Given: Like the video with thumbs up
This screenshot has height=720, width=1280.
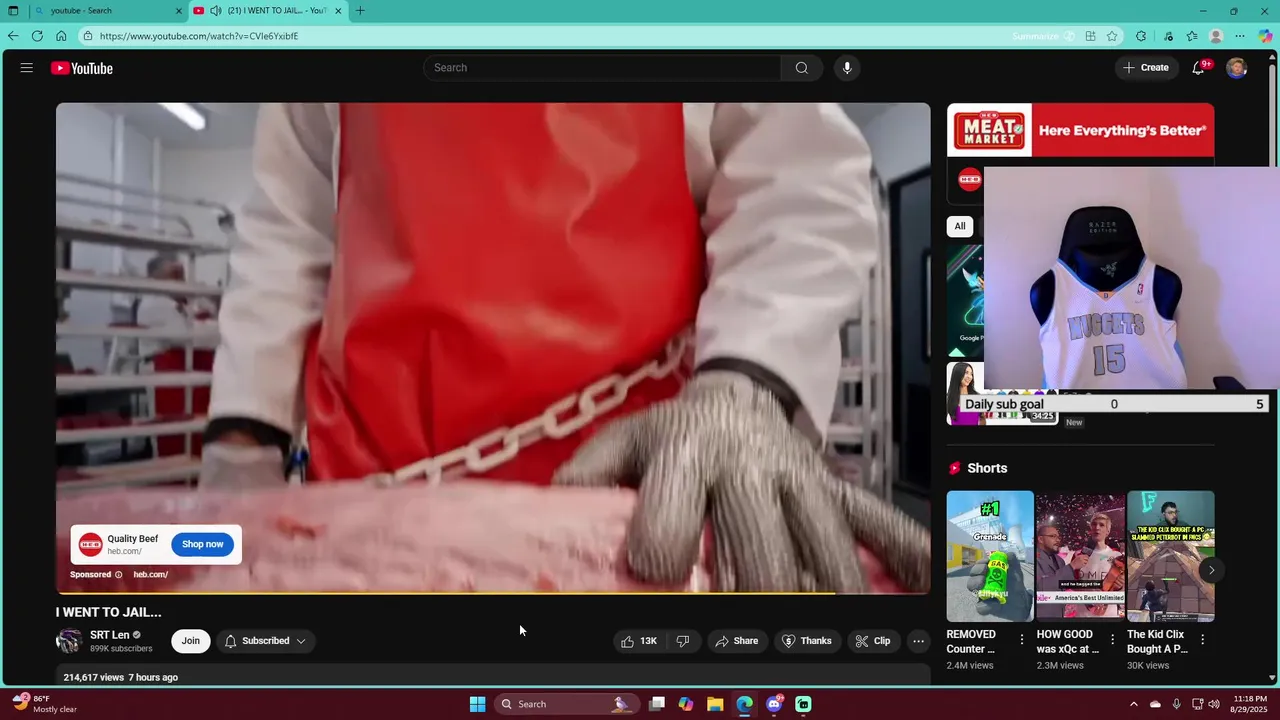Looking at the screenshot, I should click(639, 641).
